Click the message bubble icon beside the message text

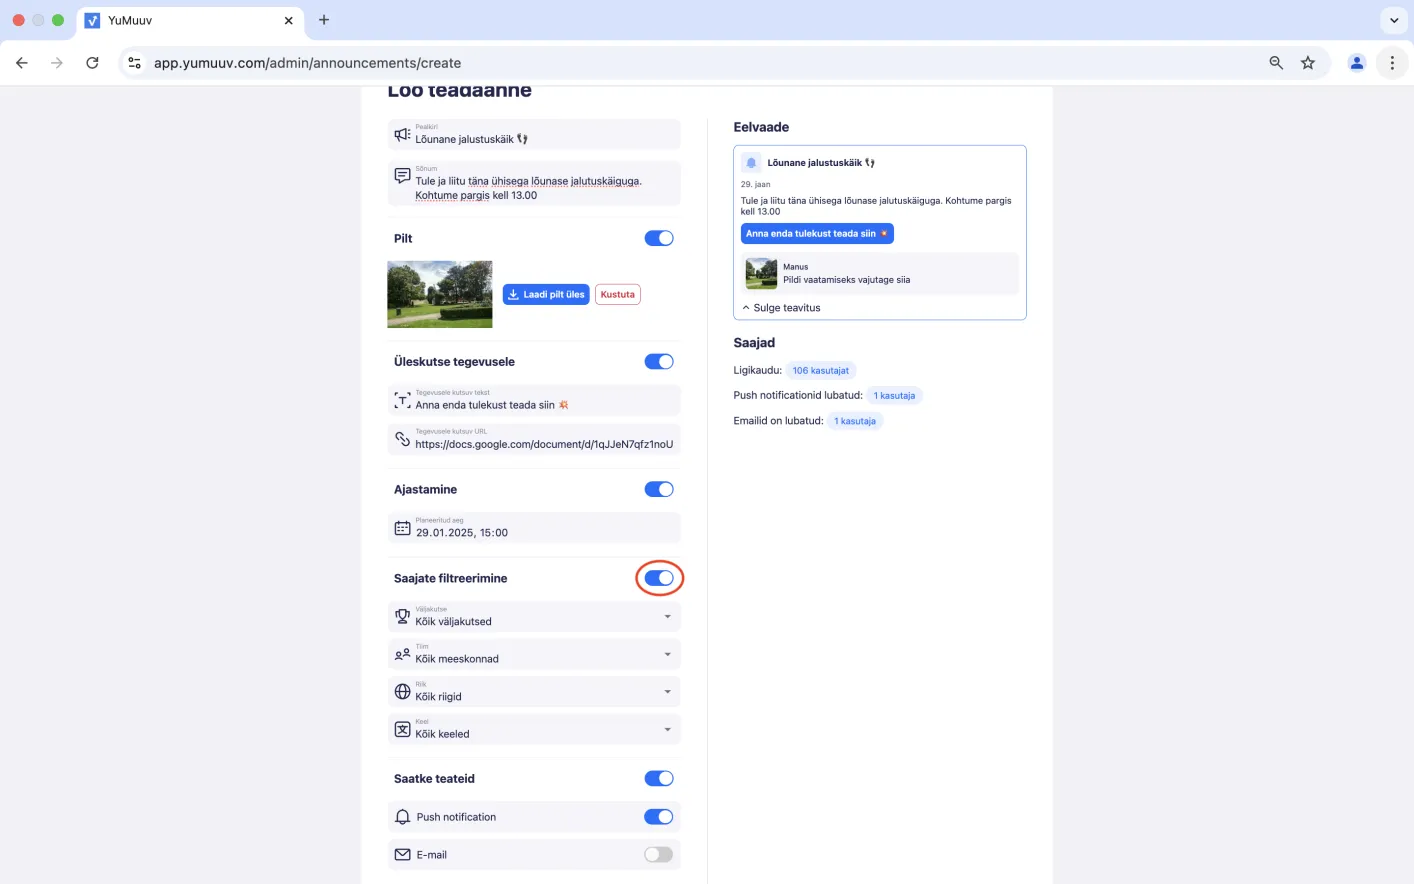click(x=402, y=176)
